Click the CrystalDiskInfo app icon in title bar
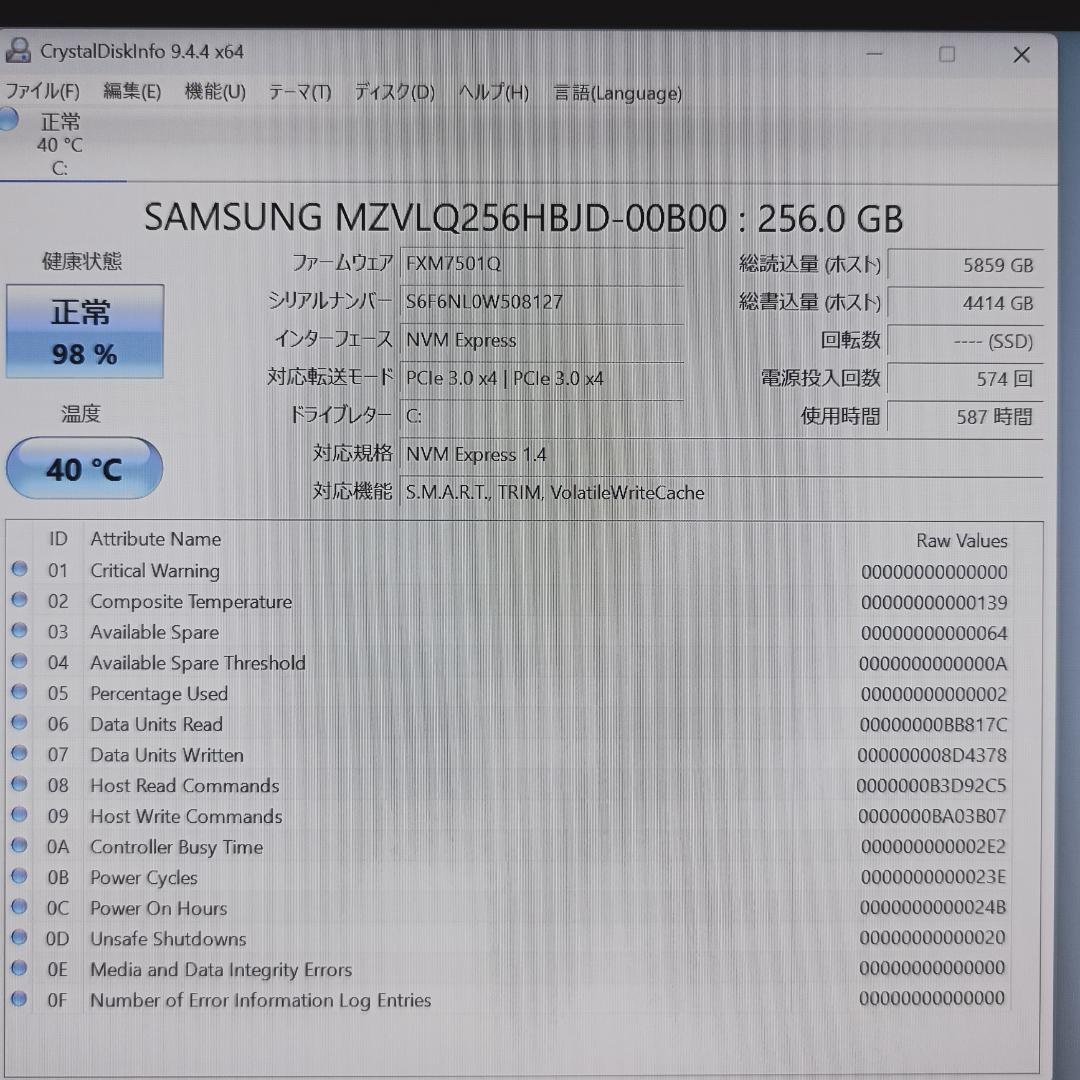 coord(17,50)
